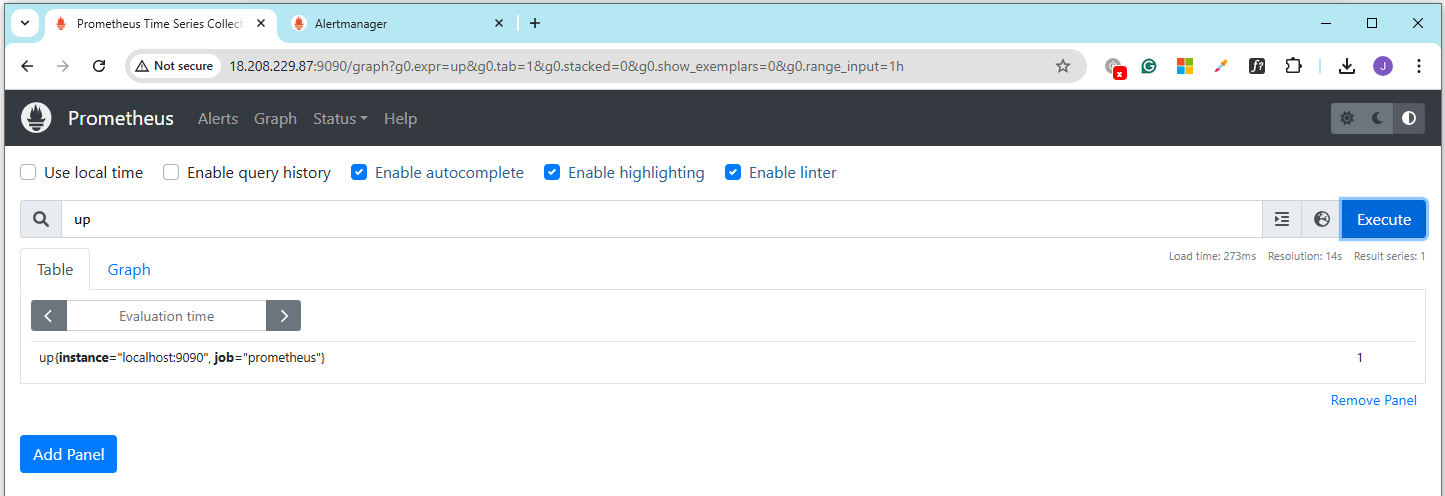Viewport: 1445px width, 496px height.
Task: Go to previous evaluation time
Action: pos(49,316)
